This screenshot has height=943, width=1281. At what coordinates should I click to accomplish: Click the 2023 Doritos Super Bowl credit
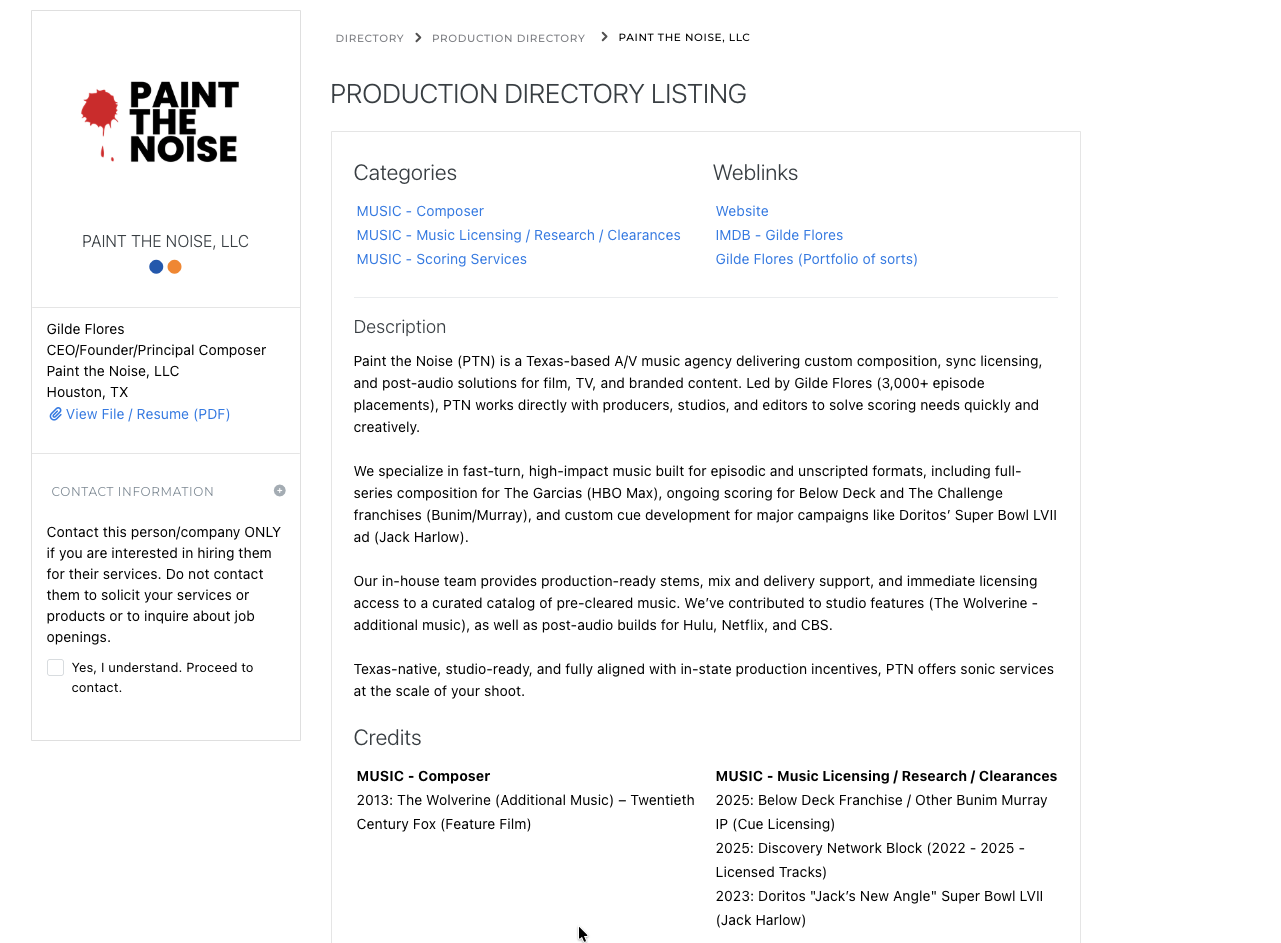[879, 908]
